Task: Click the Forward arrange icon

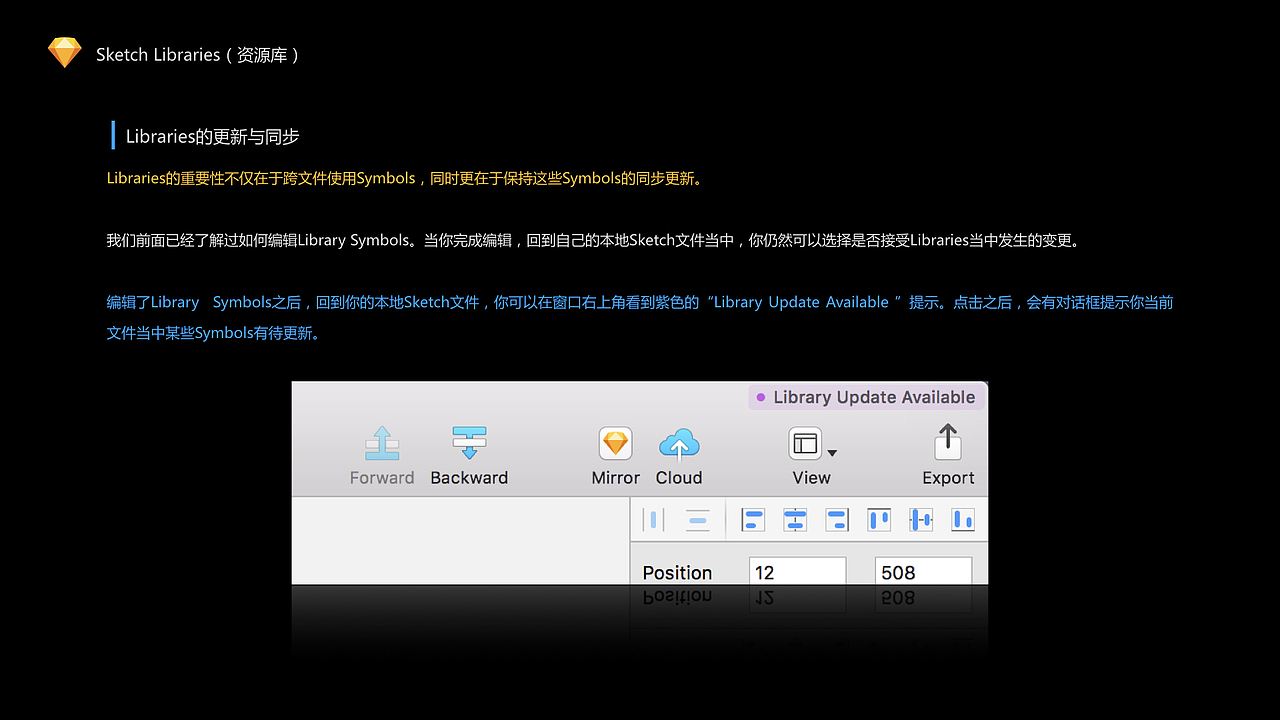Action: point(382,444)
